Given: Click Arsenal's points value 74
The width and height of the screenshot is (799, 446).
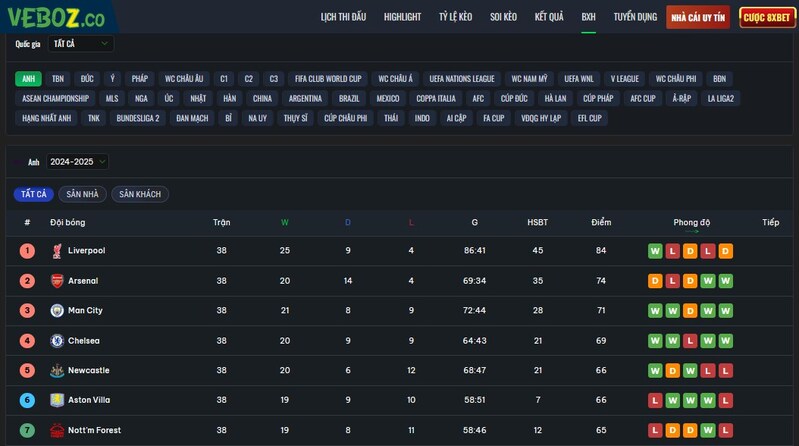Looking at the screenshot, I should [601, 281].
